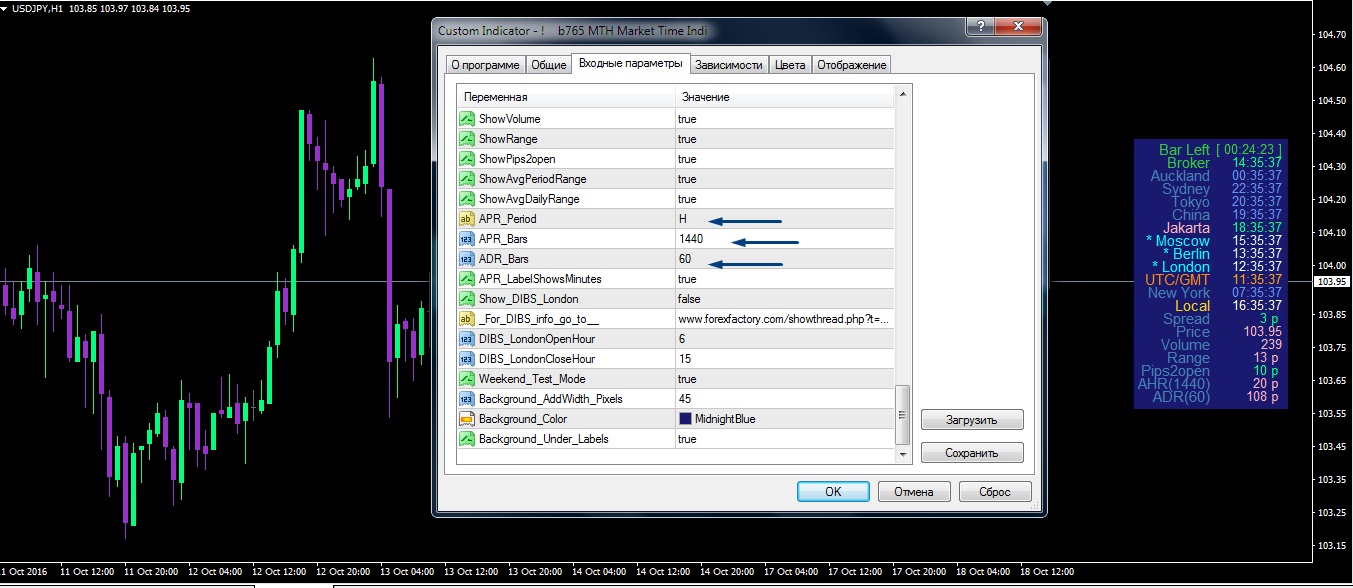Select the Show_DIBS_London boolean icon
The width and height of the screenshot is (1353, 588).
coord(467,299)
